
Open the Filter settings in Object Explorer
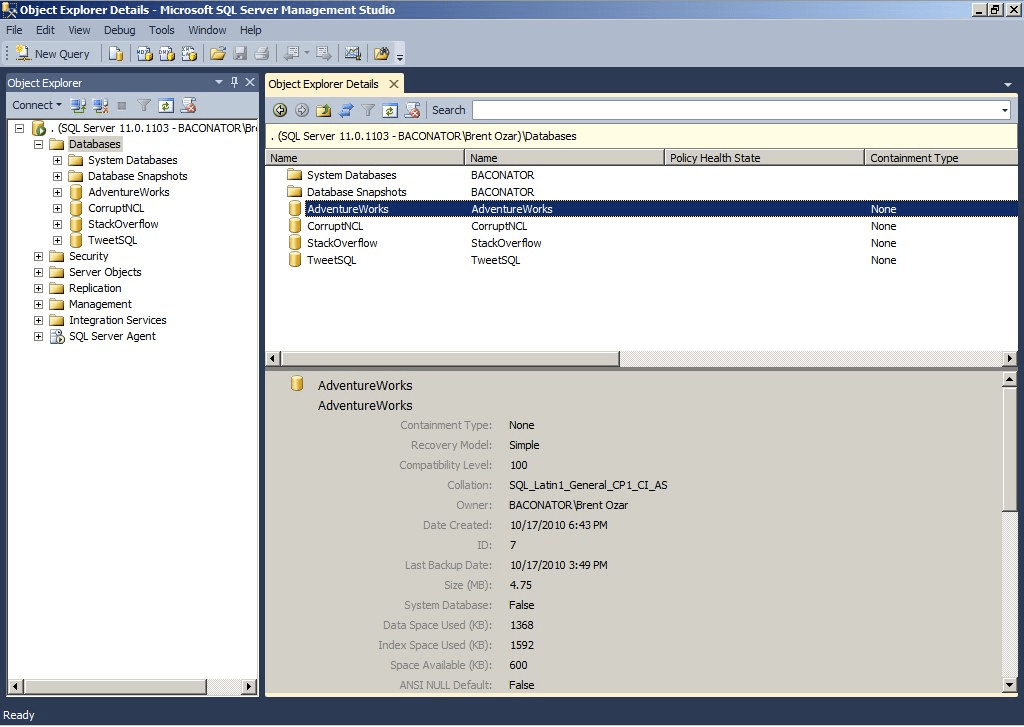coord(144,105)
